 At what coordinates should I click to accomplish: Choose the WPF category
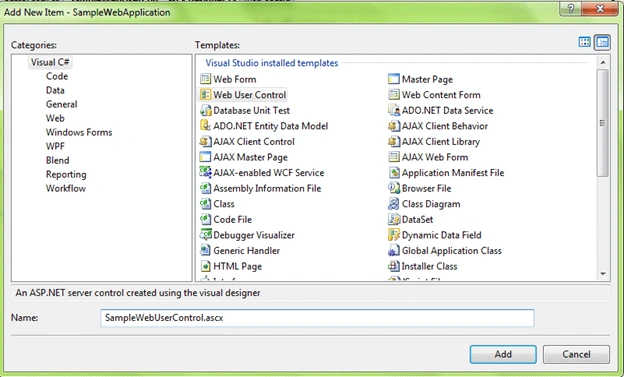[x=55, y=146]
